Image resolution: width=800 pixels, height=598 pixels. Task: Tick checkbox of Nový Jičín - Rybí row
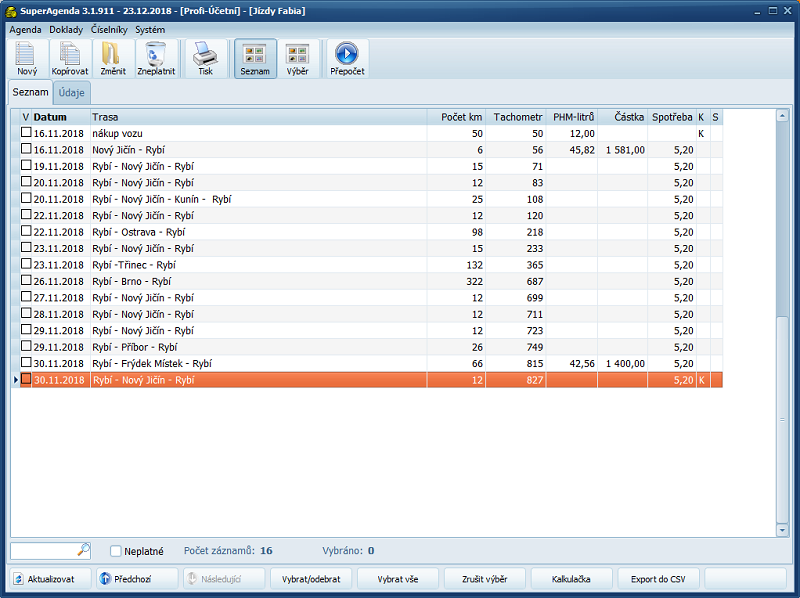[x=26, y=149]
